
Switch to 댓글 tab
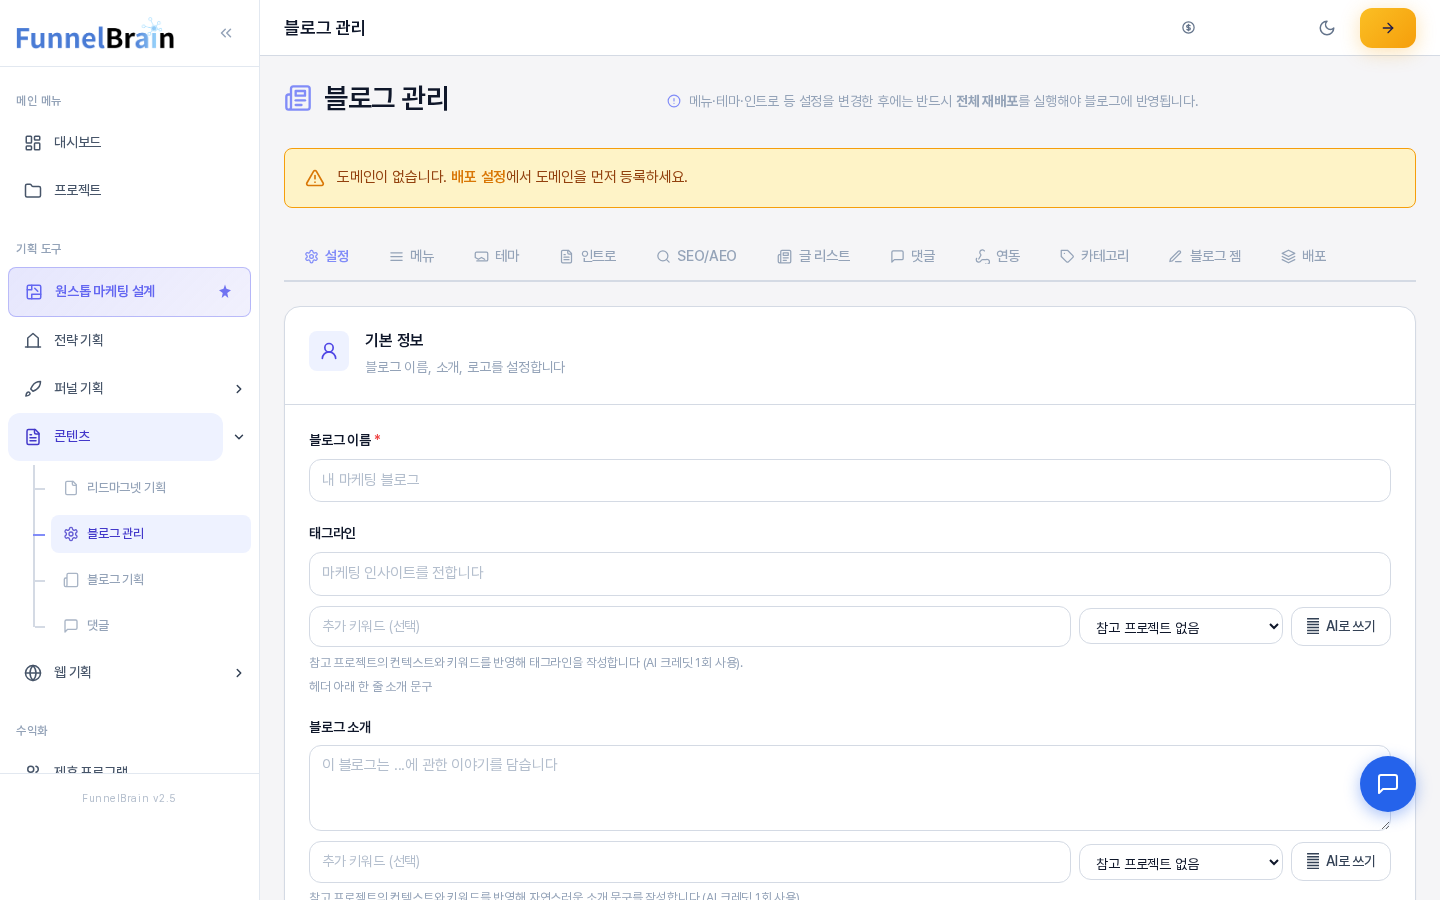(913, 256)
